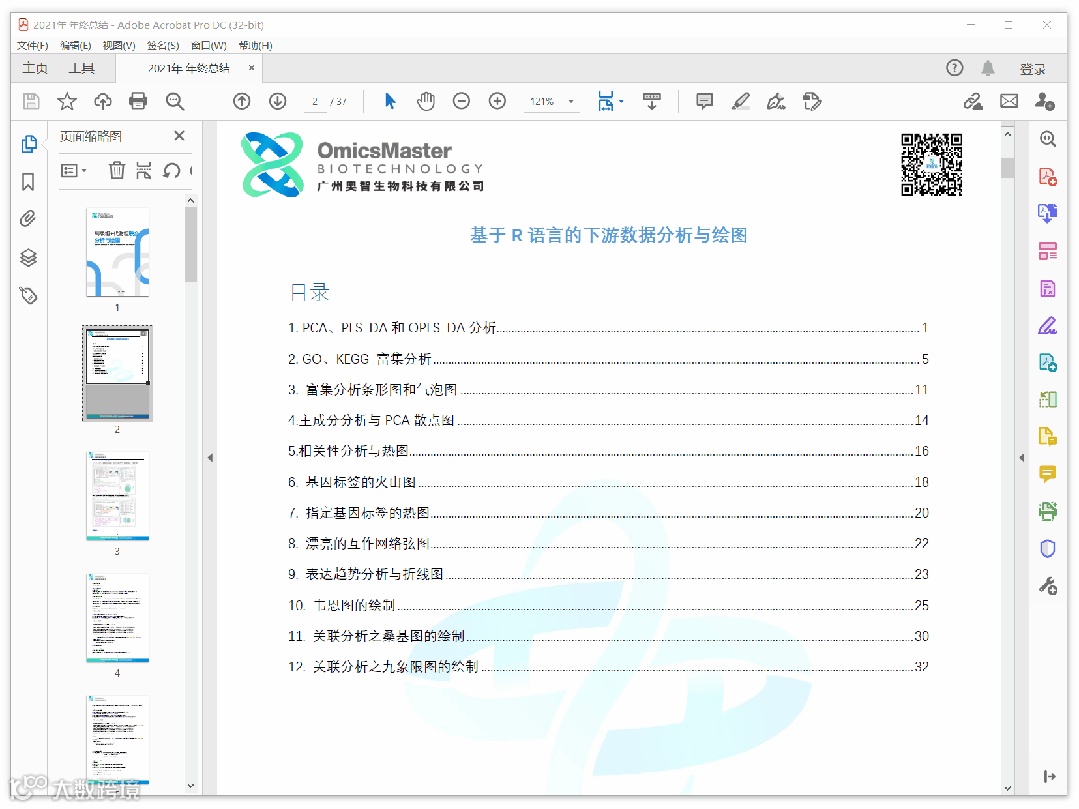Collapse the right tools pane arrow

[x=1021, y=457]
